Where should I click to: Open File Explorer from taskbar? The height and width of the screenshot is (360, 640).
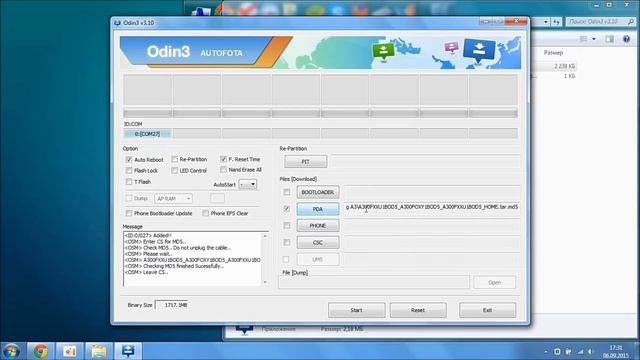coord(99,351)
